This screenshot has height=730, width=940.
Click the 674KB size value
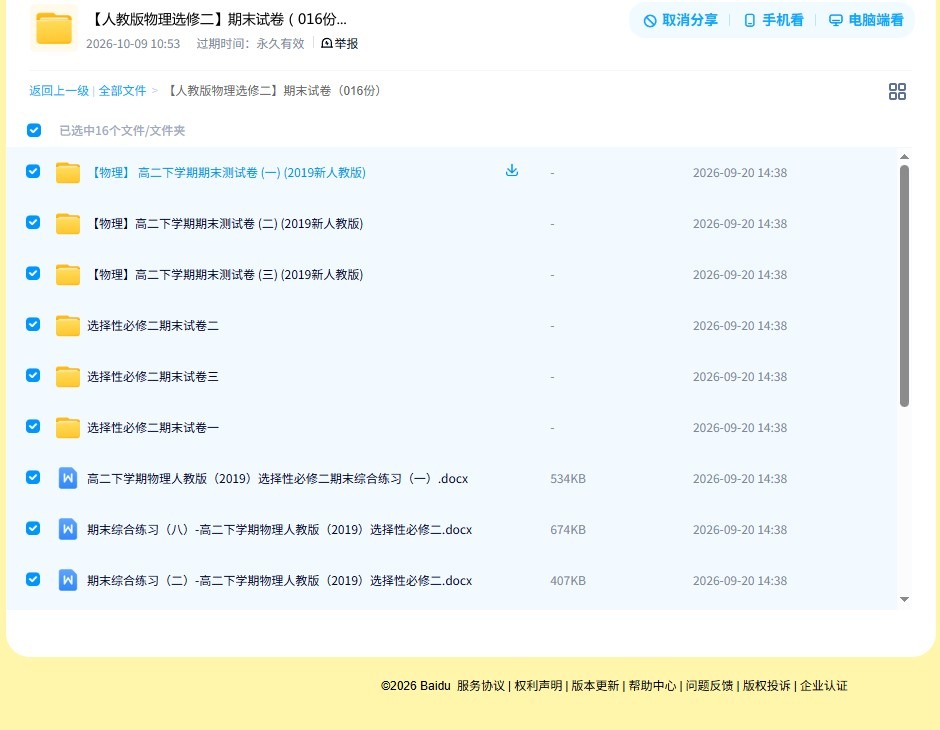pos(568,530)
